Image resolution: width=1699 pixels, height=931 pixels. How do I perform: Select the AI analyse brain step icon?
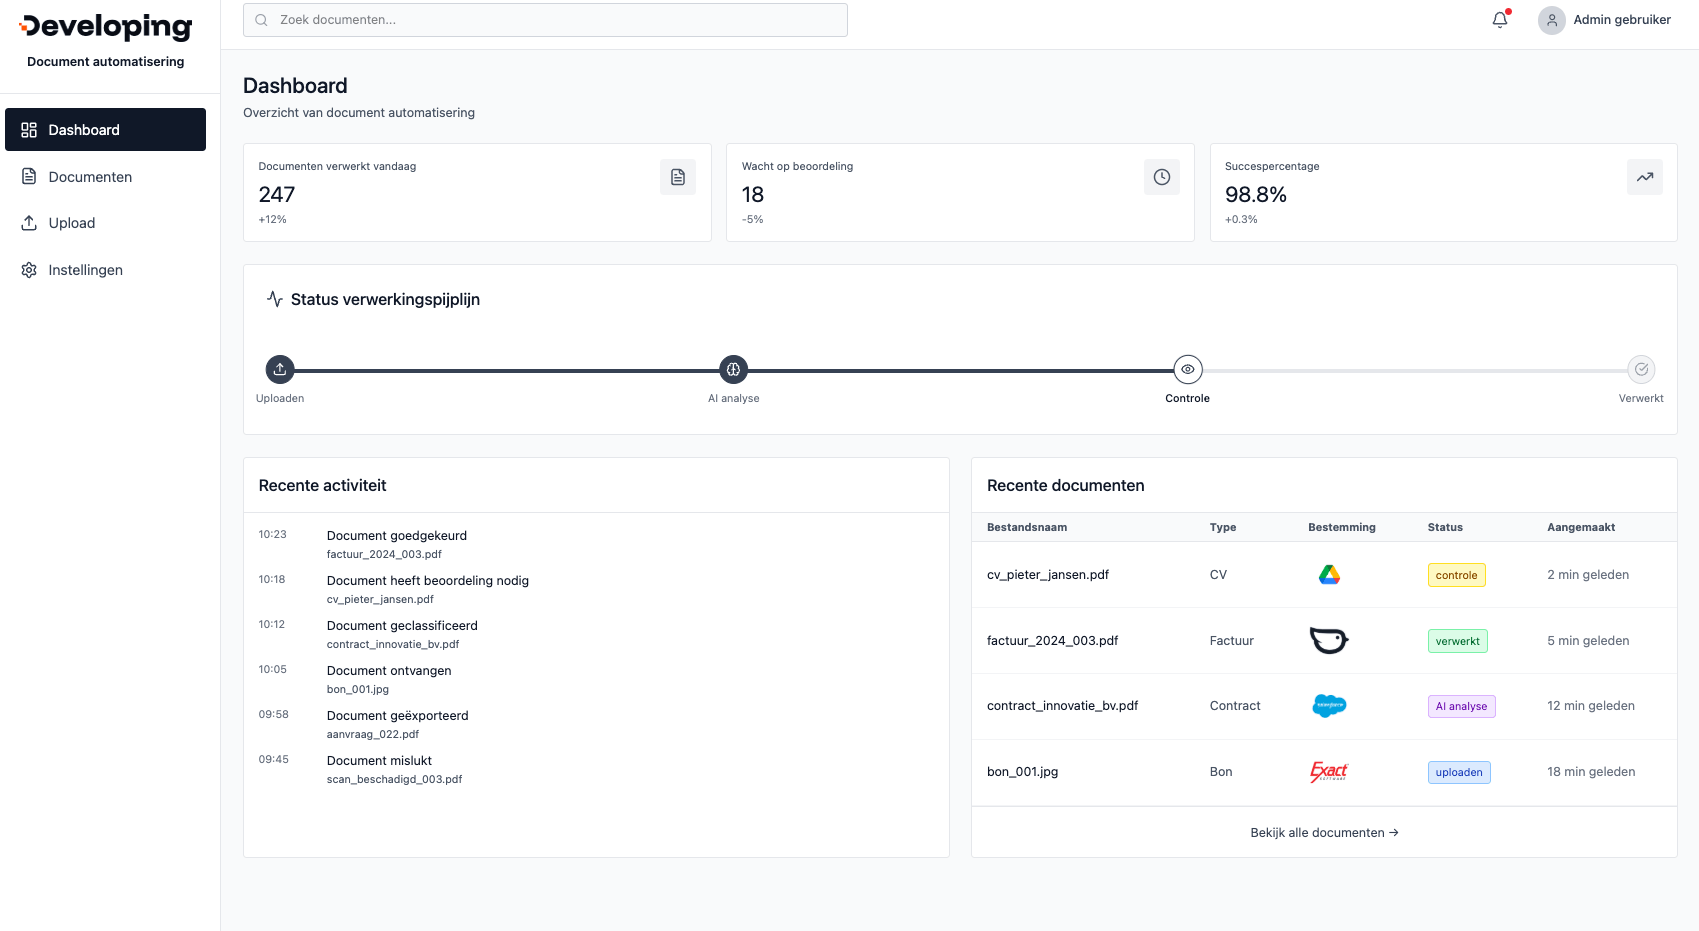pos(733,369)
